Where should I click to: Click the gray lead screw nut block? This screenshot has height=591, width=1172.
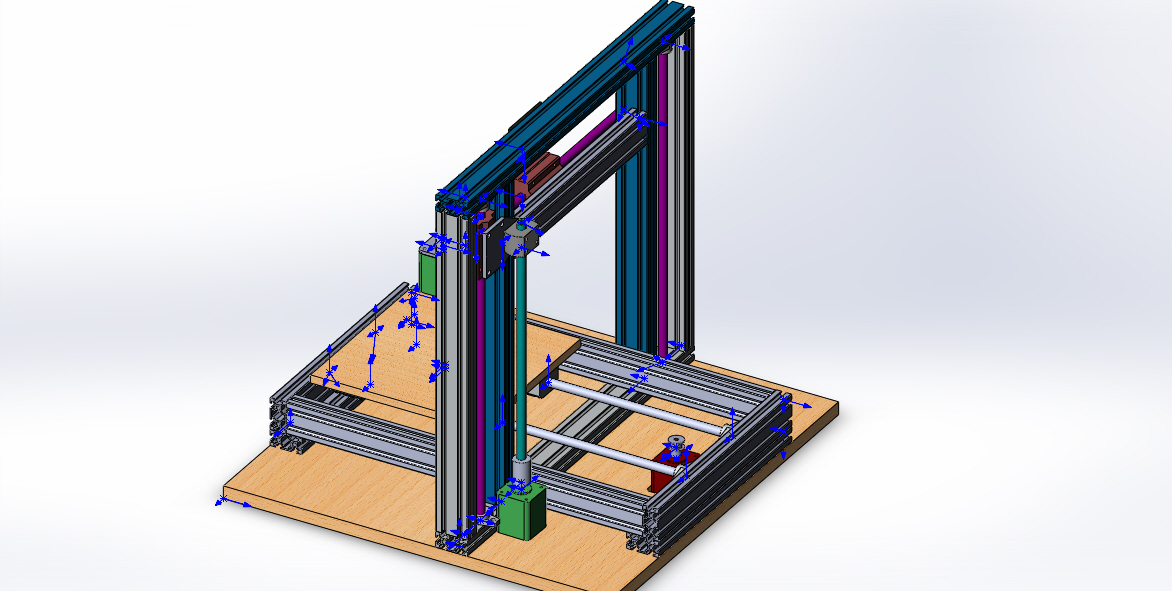point(521,238)
